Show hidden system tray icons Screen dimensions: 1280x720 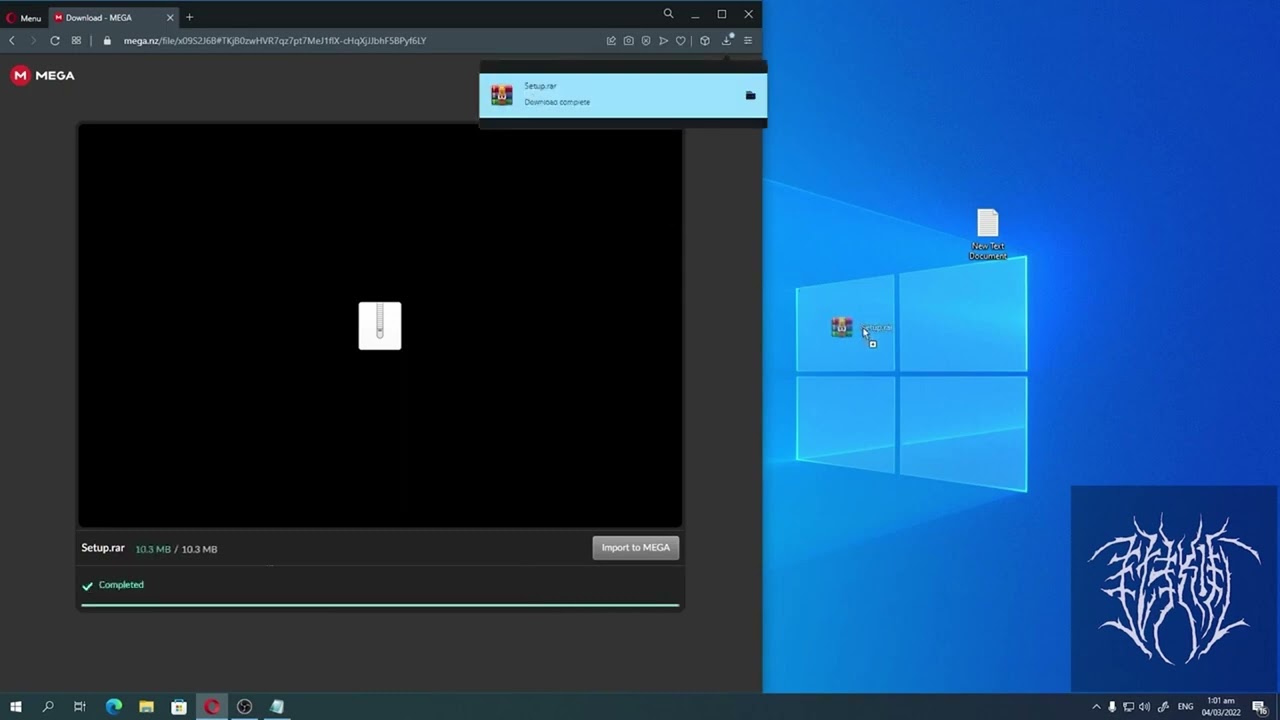click(x=1096, y=707)
